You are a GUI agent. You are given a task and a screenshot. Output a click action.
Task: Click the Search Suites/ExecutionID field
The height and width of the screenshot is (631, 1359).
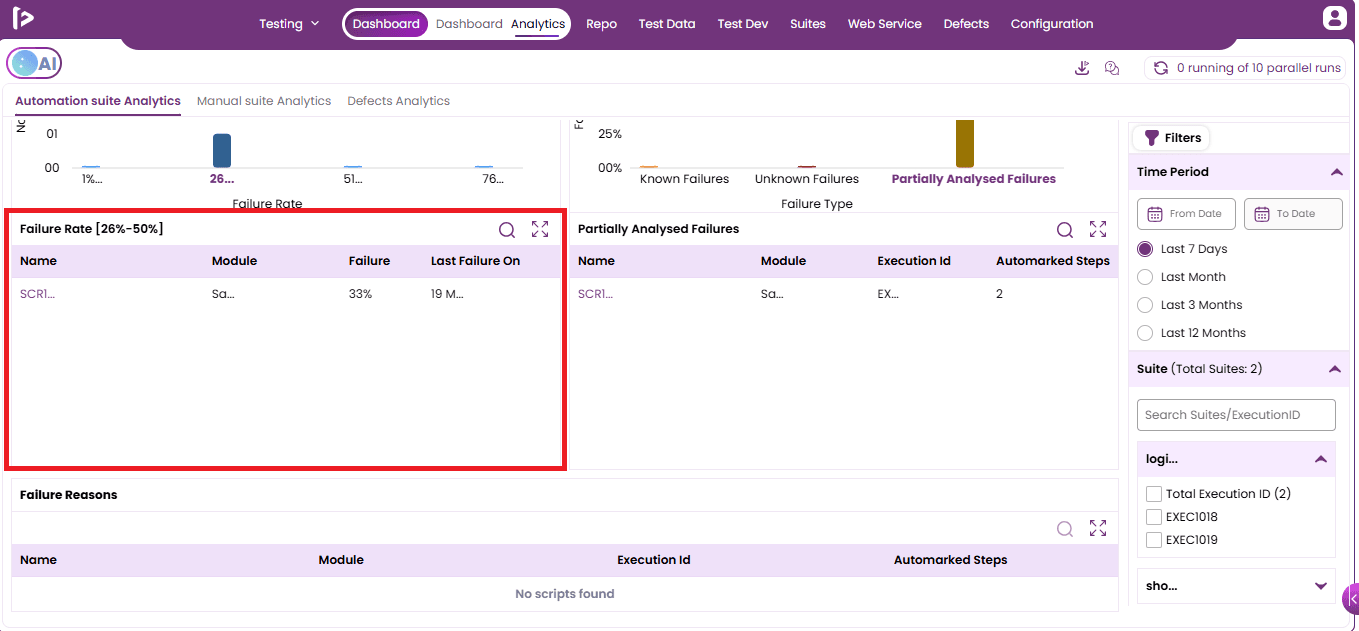click(x=1236, y=415)
